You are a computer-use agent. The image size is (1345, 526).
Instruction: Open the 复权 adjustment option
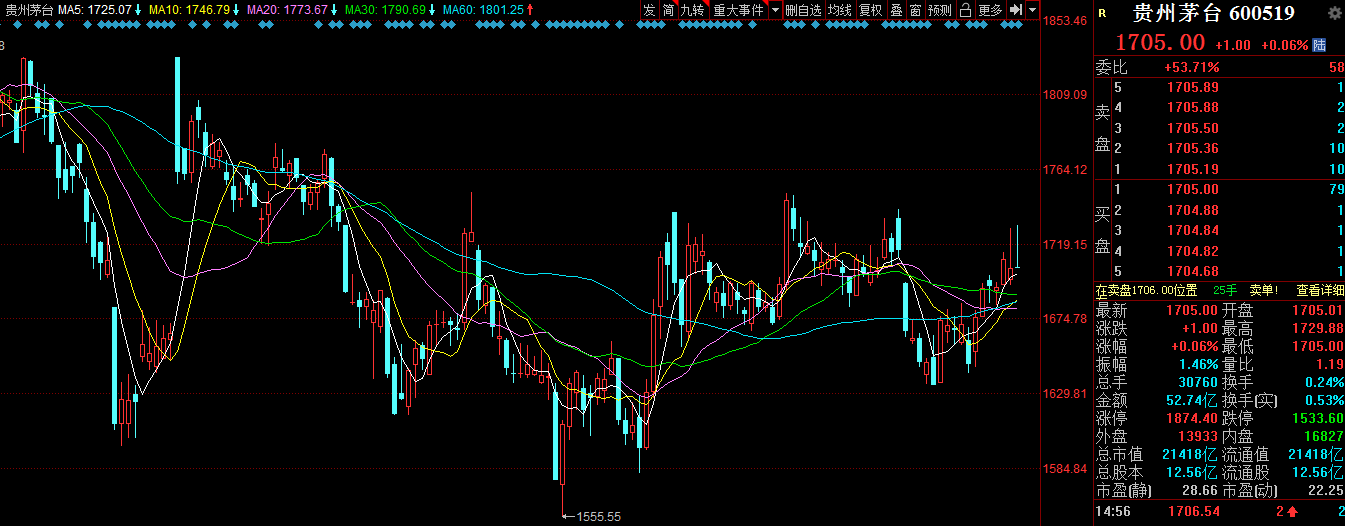pyautogui.click(x=871, y=10)
